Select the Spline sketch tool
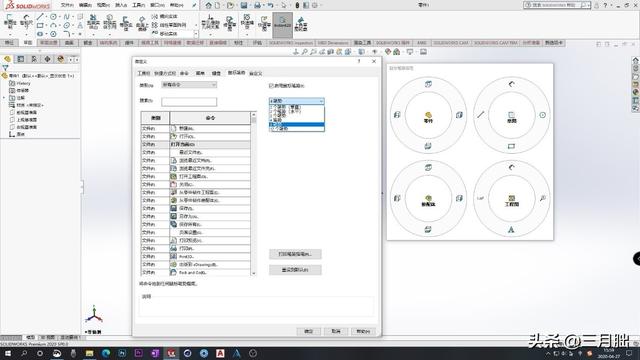640x360 pixels. pyautogui.click(x=67, y=17)
